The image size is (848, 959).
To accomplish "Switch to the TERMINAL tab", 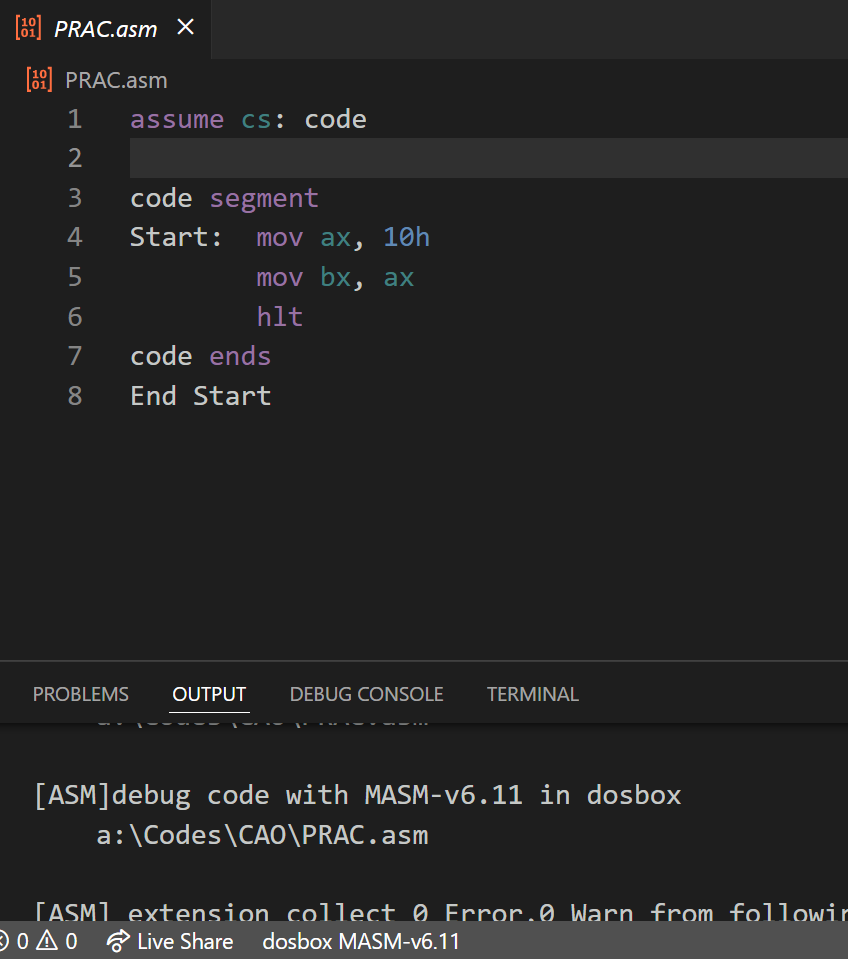I will (533, 694).
